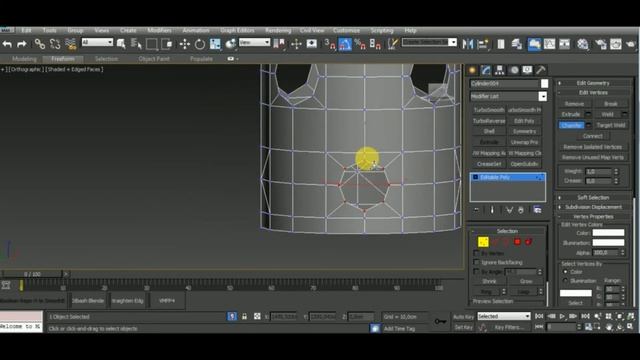
Task: Toggle the selection lock padlock icon
Action: pos(244,317)
